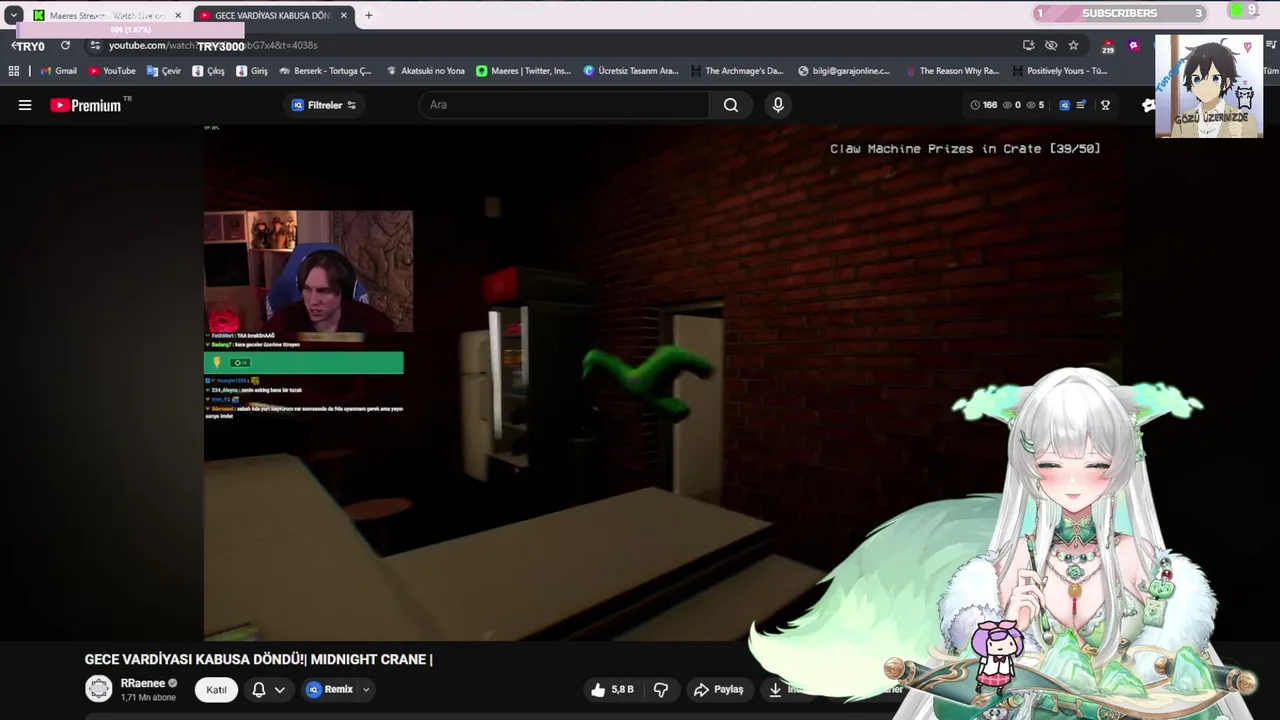Open the Filtreler filter options
1280x720 pixels.
point(324,105)
